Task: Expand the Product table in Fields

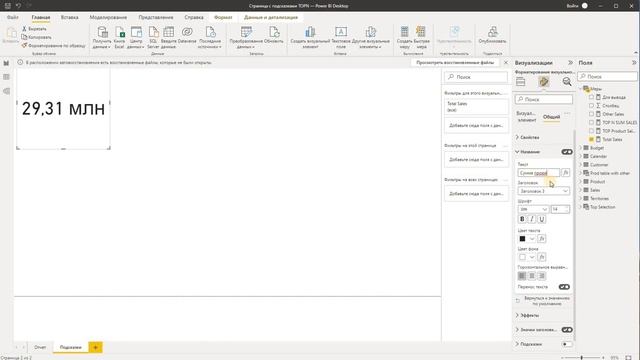Action: pyautogui.click(x=581, y=182)
